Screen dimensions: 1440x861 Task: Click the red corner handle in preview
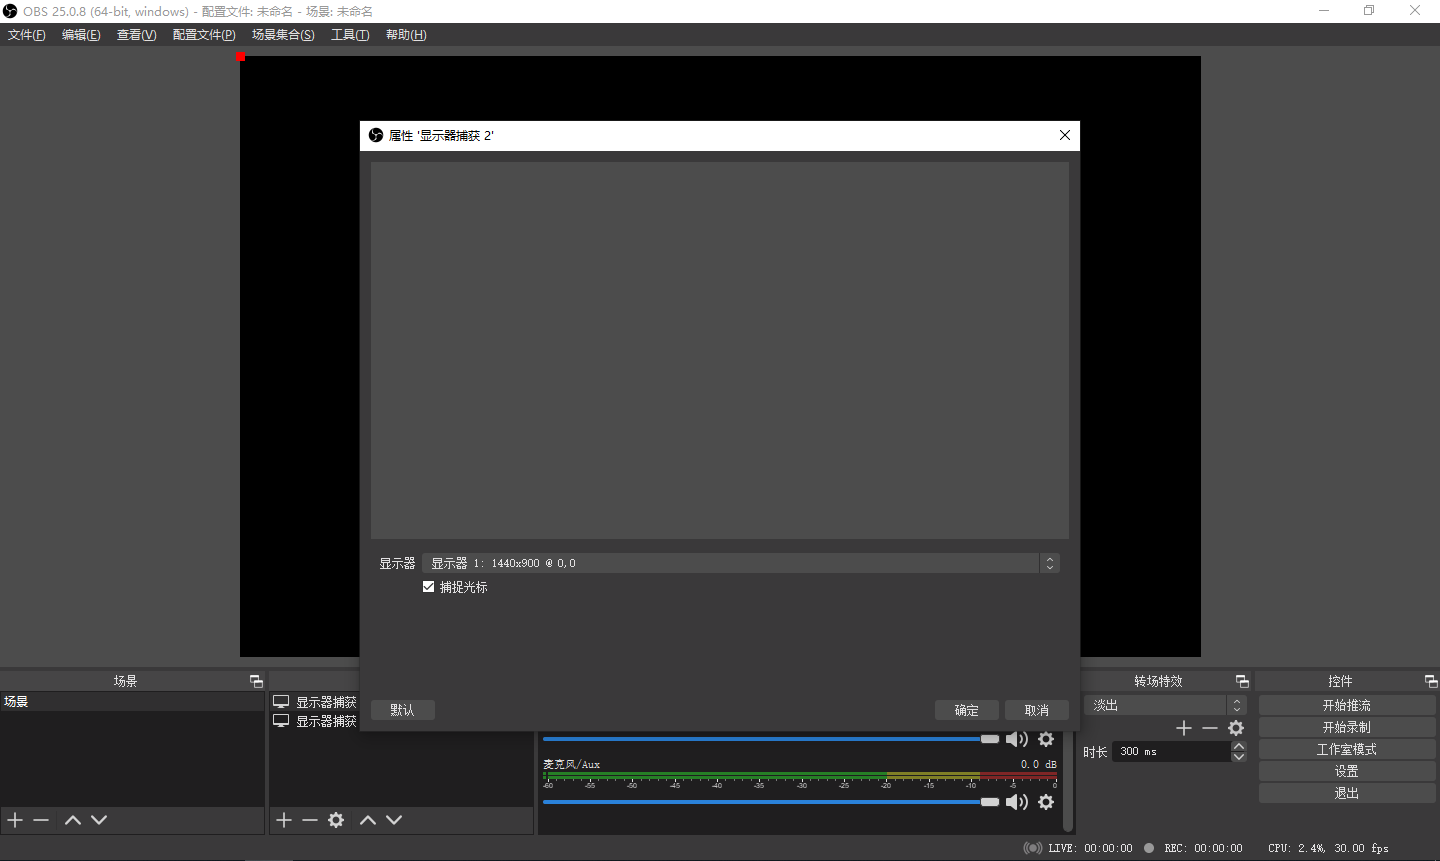(241, 57)
